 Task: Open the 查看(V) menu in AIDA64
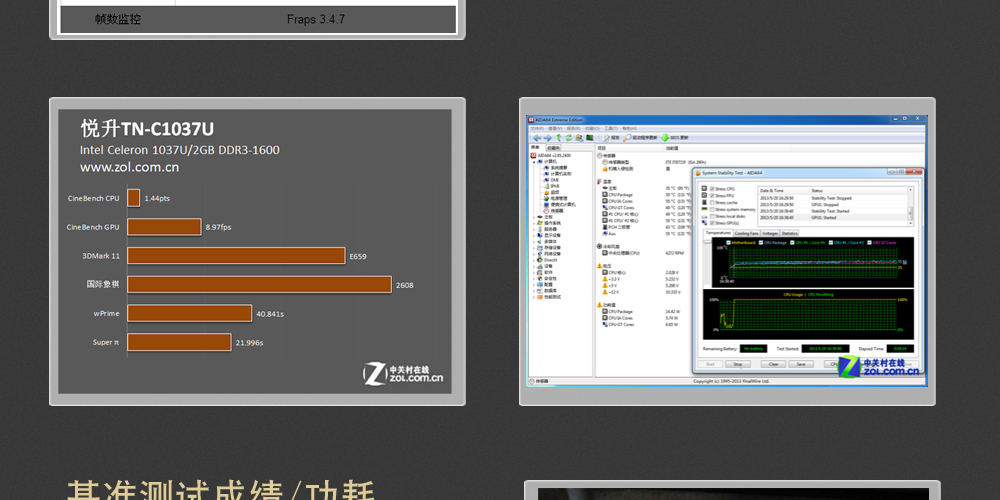[555, 128]
